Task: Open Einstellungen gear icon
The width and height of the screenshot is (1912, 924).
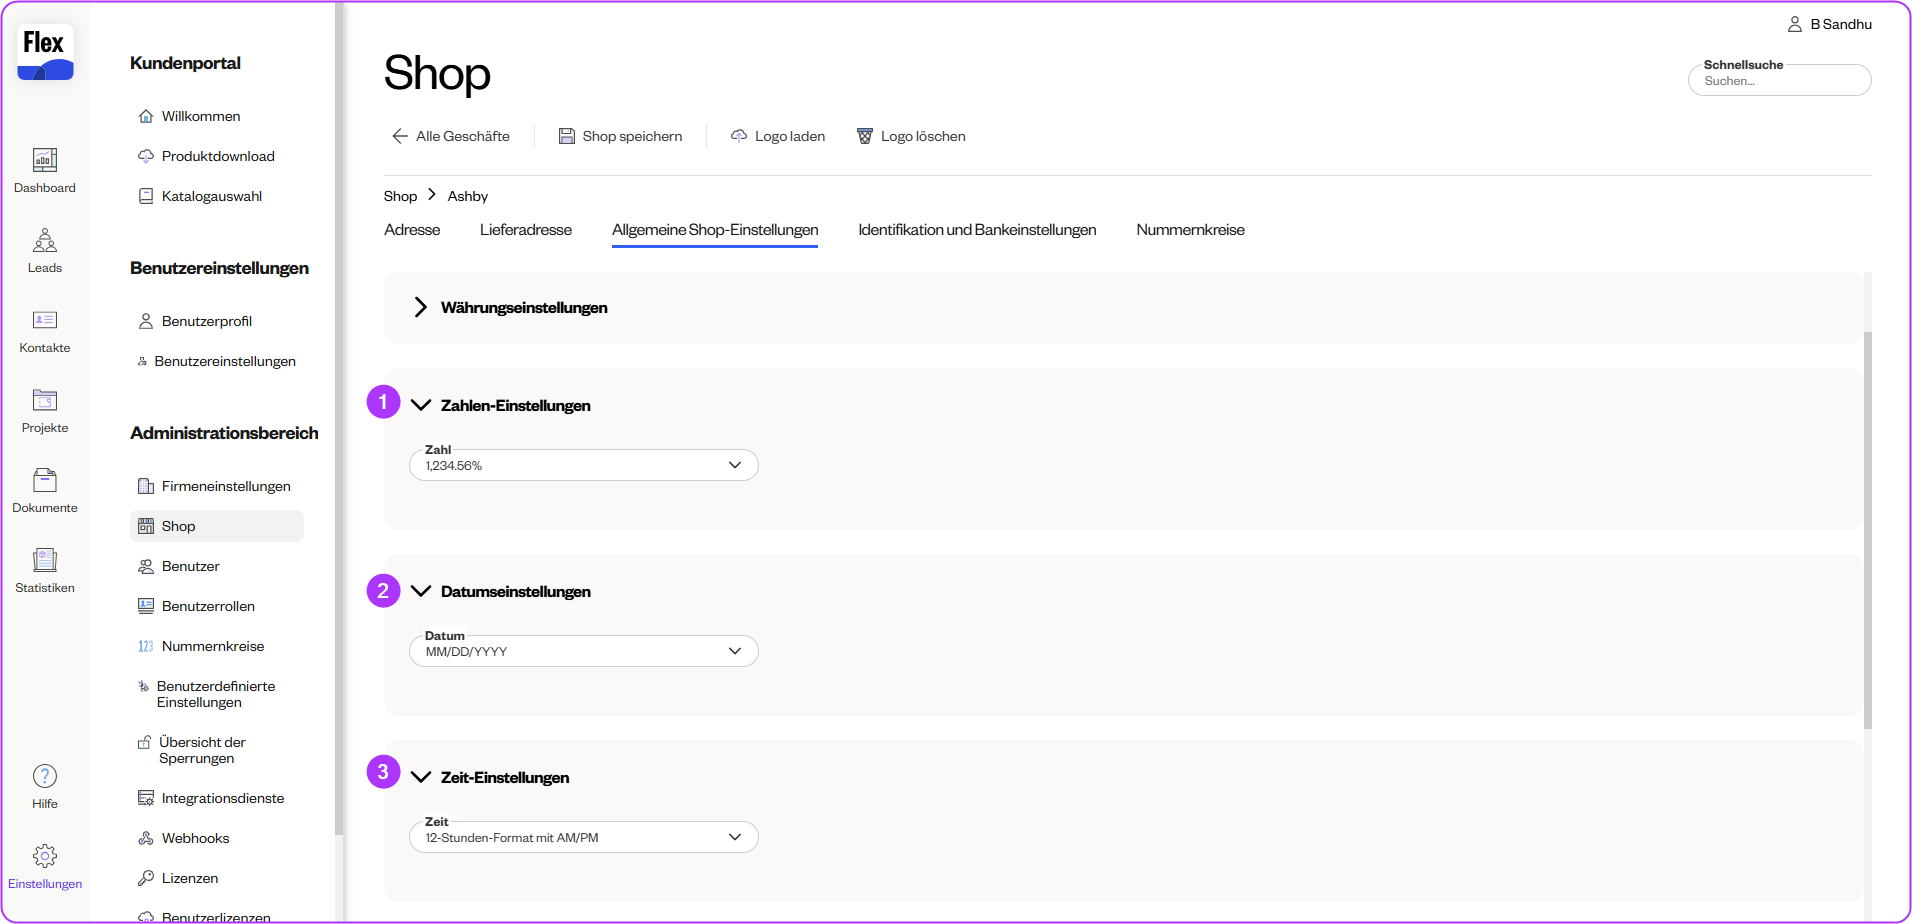Action: (45, 857)
